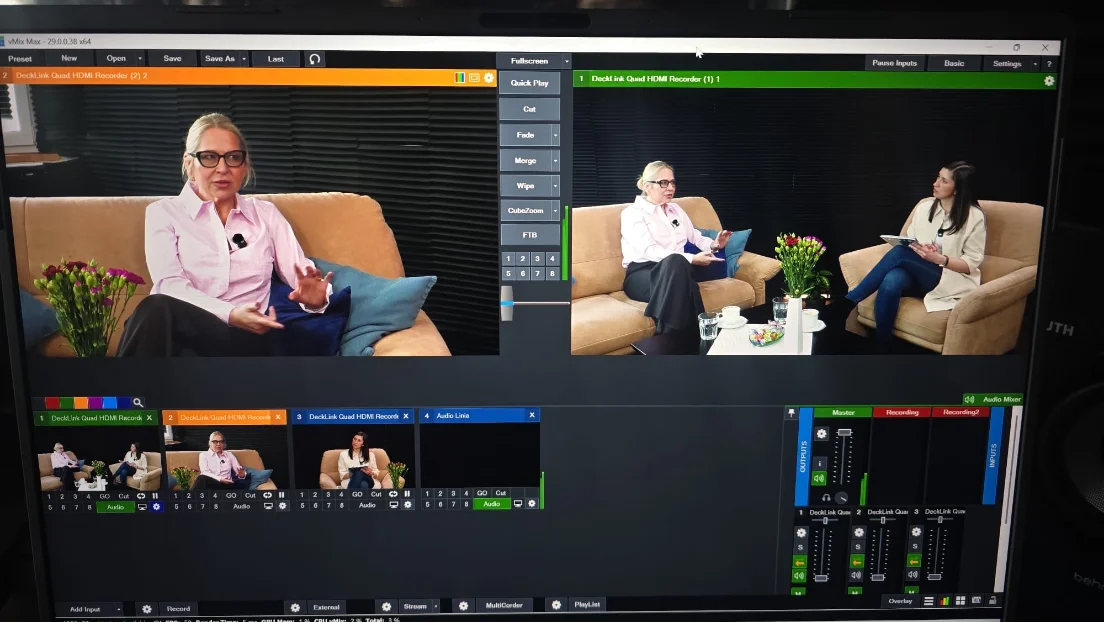
Task: Open the preview input settings gear
Action: click(x=489, y=77)
